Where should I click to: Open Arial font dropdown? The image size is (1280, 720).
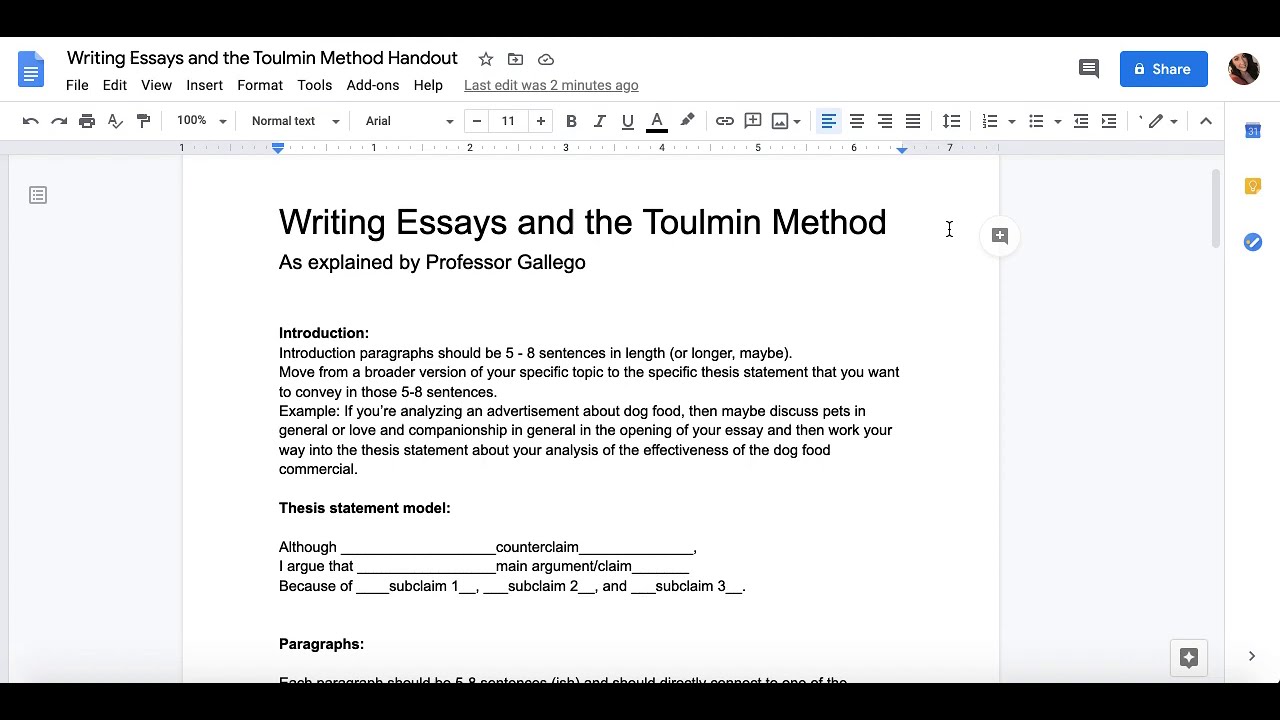[x=409, y=121]
